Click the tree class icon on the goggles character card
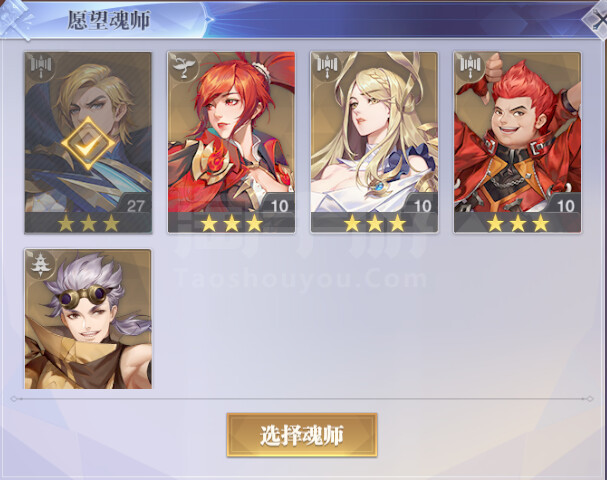 [41, 265]
